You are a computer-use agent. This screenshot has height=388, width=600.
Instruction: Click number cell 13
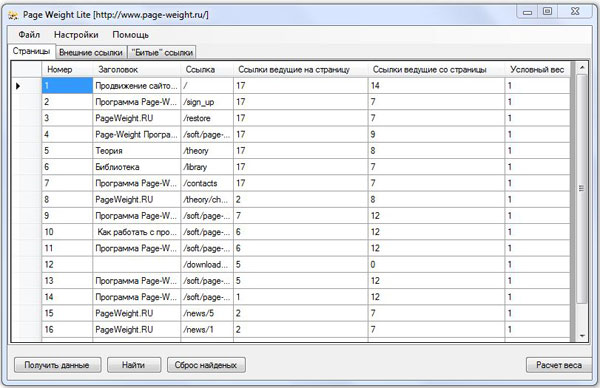click(x=67, y=281)
